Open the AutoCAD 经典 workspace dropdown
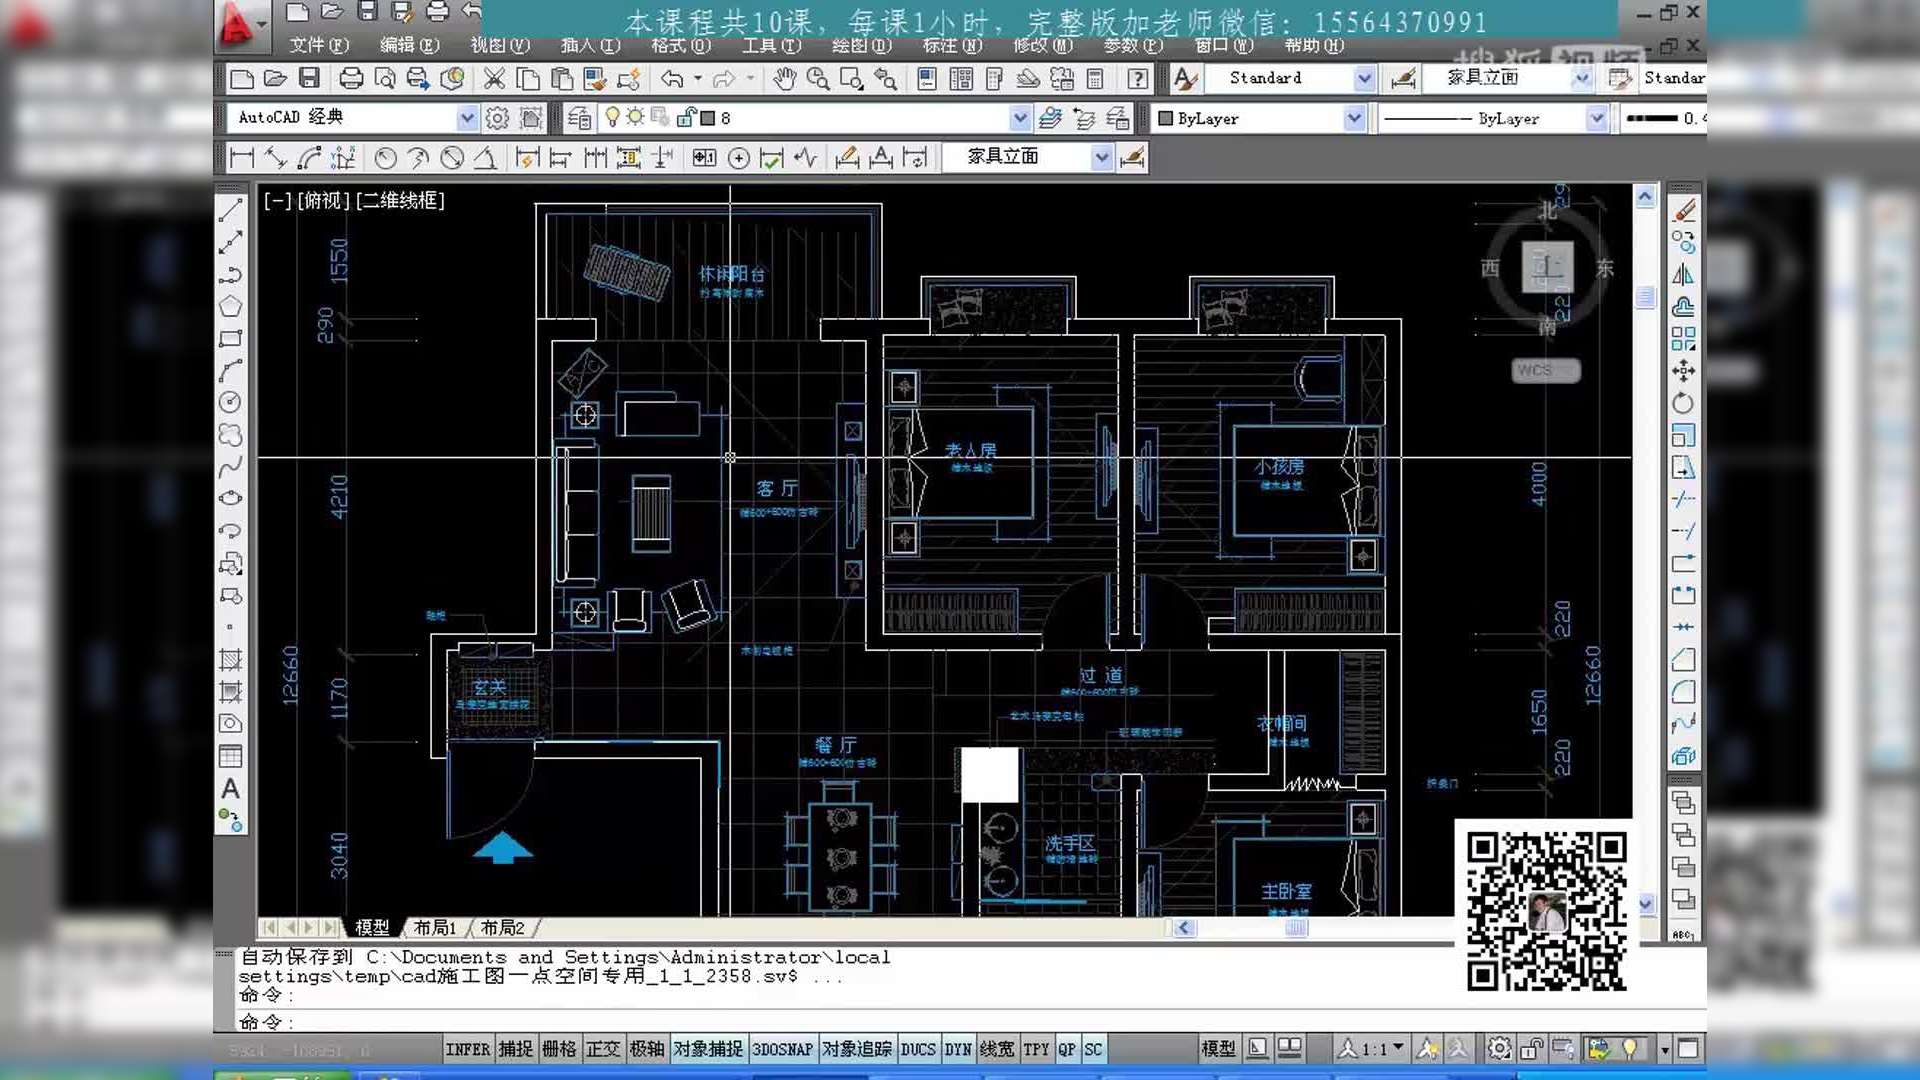The image size is (1920, 1080). click(x=467, y=117)
